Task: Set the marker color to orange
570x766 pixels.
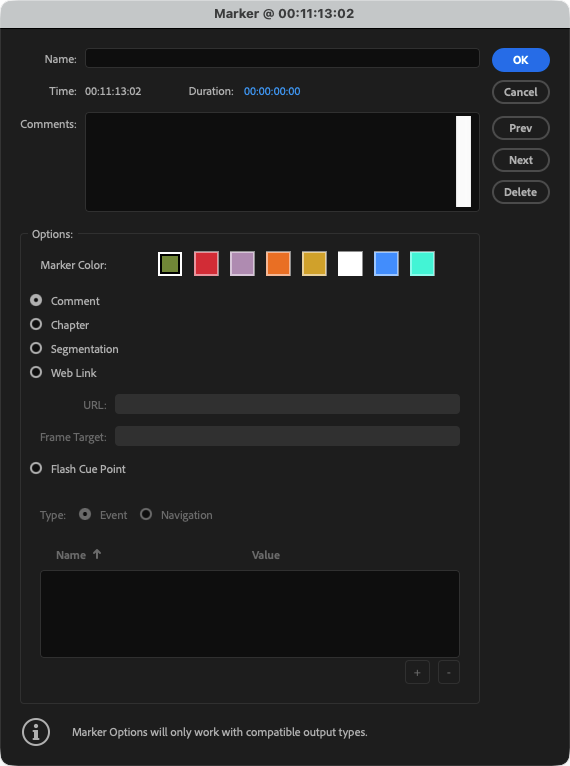Action: click(278, 264)
